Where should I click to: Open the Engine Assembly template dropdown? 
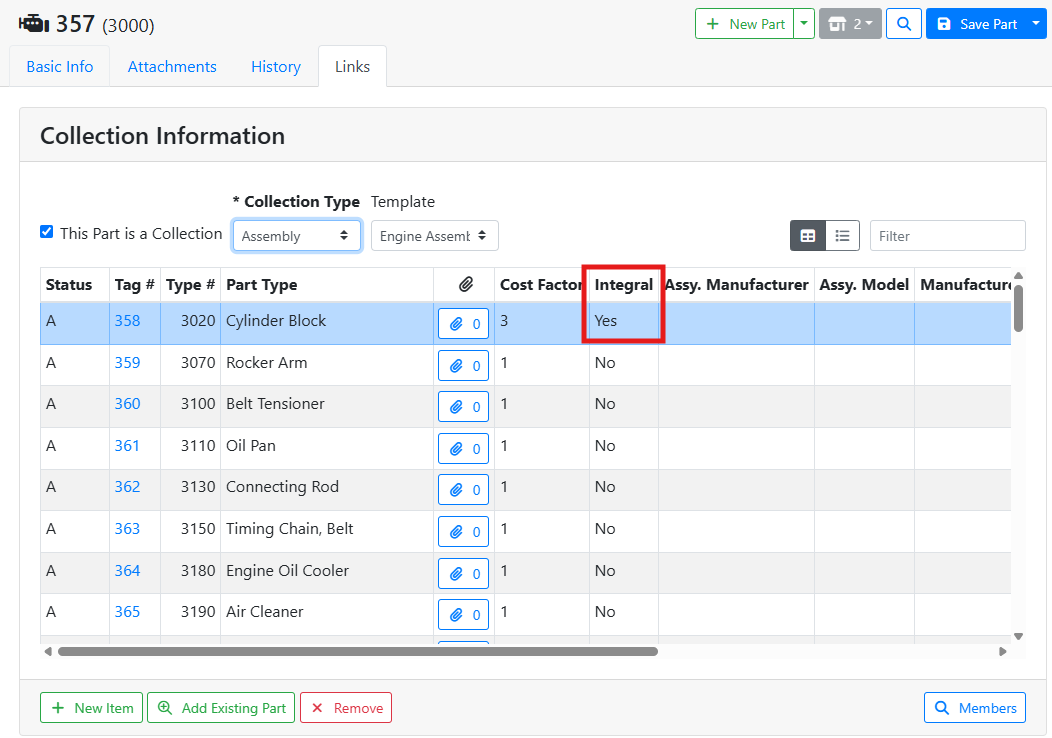[x=434, y=236]
